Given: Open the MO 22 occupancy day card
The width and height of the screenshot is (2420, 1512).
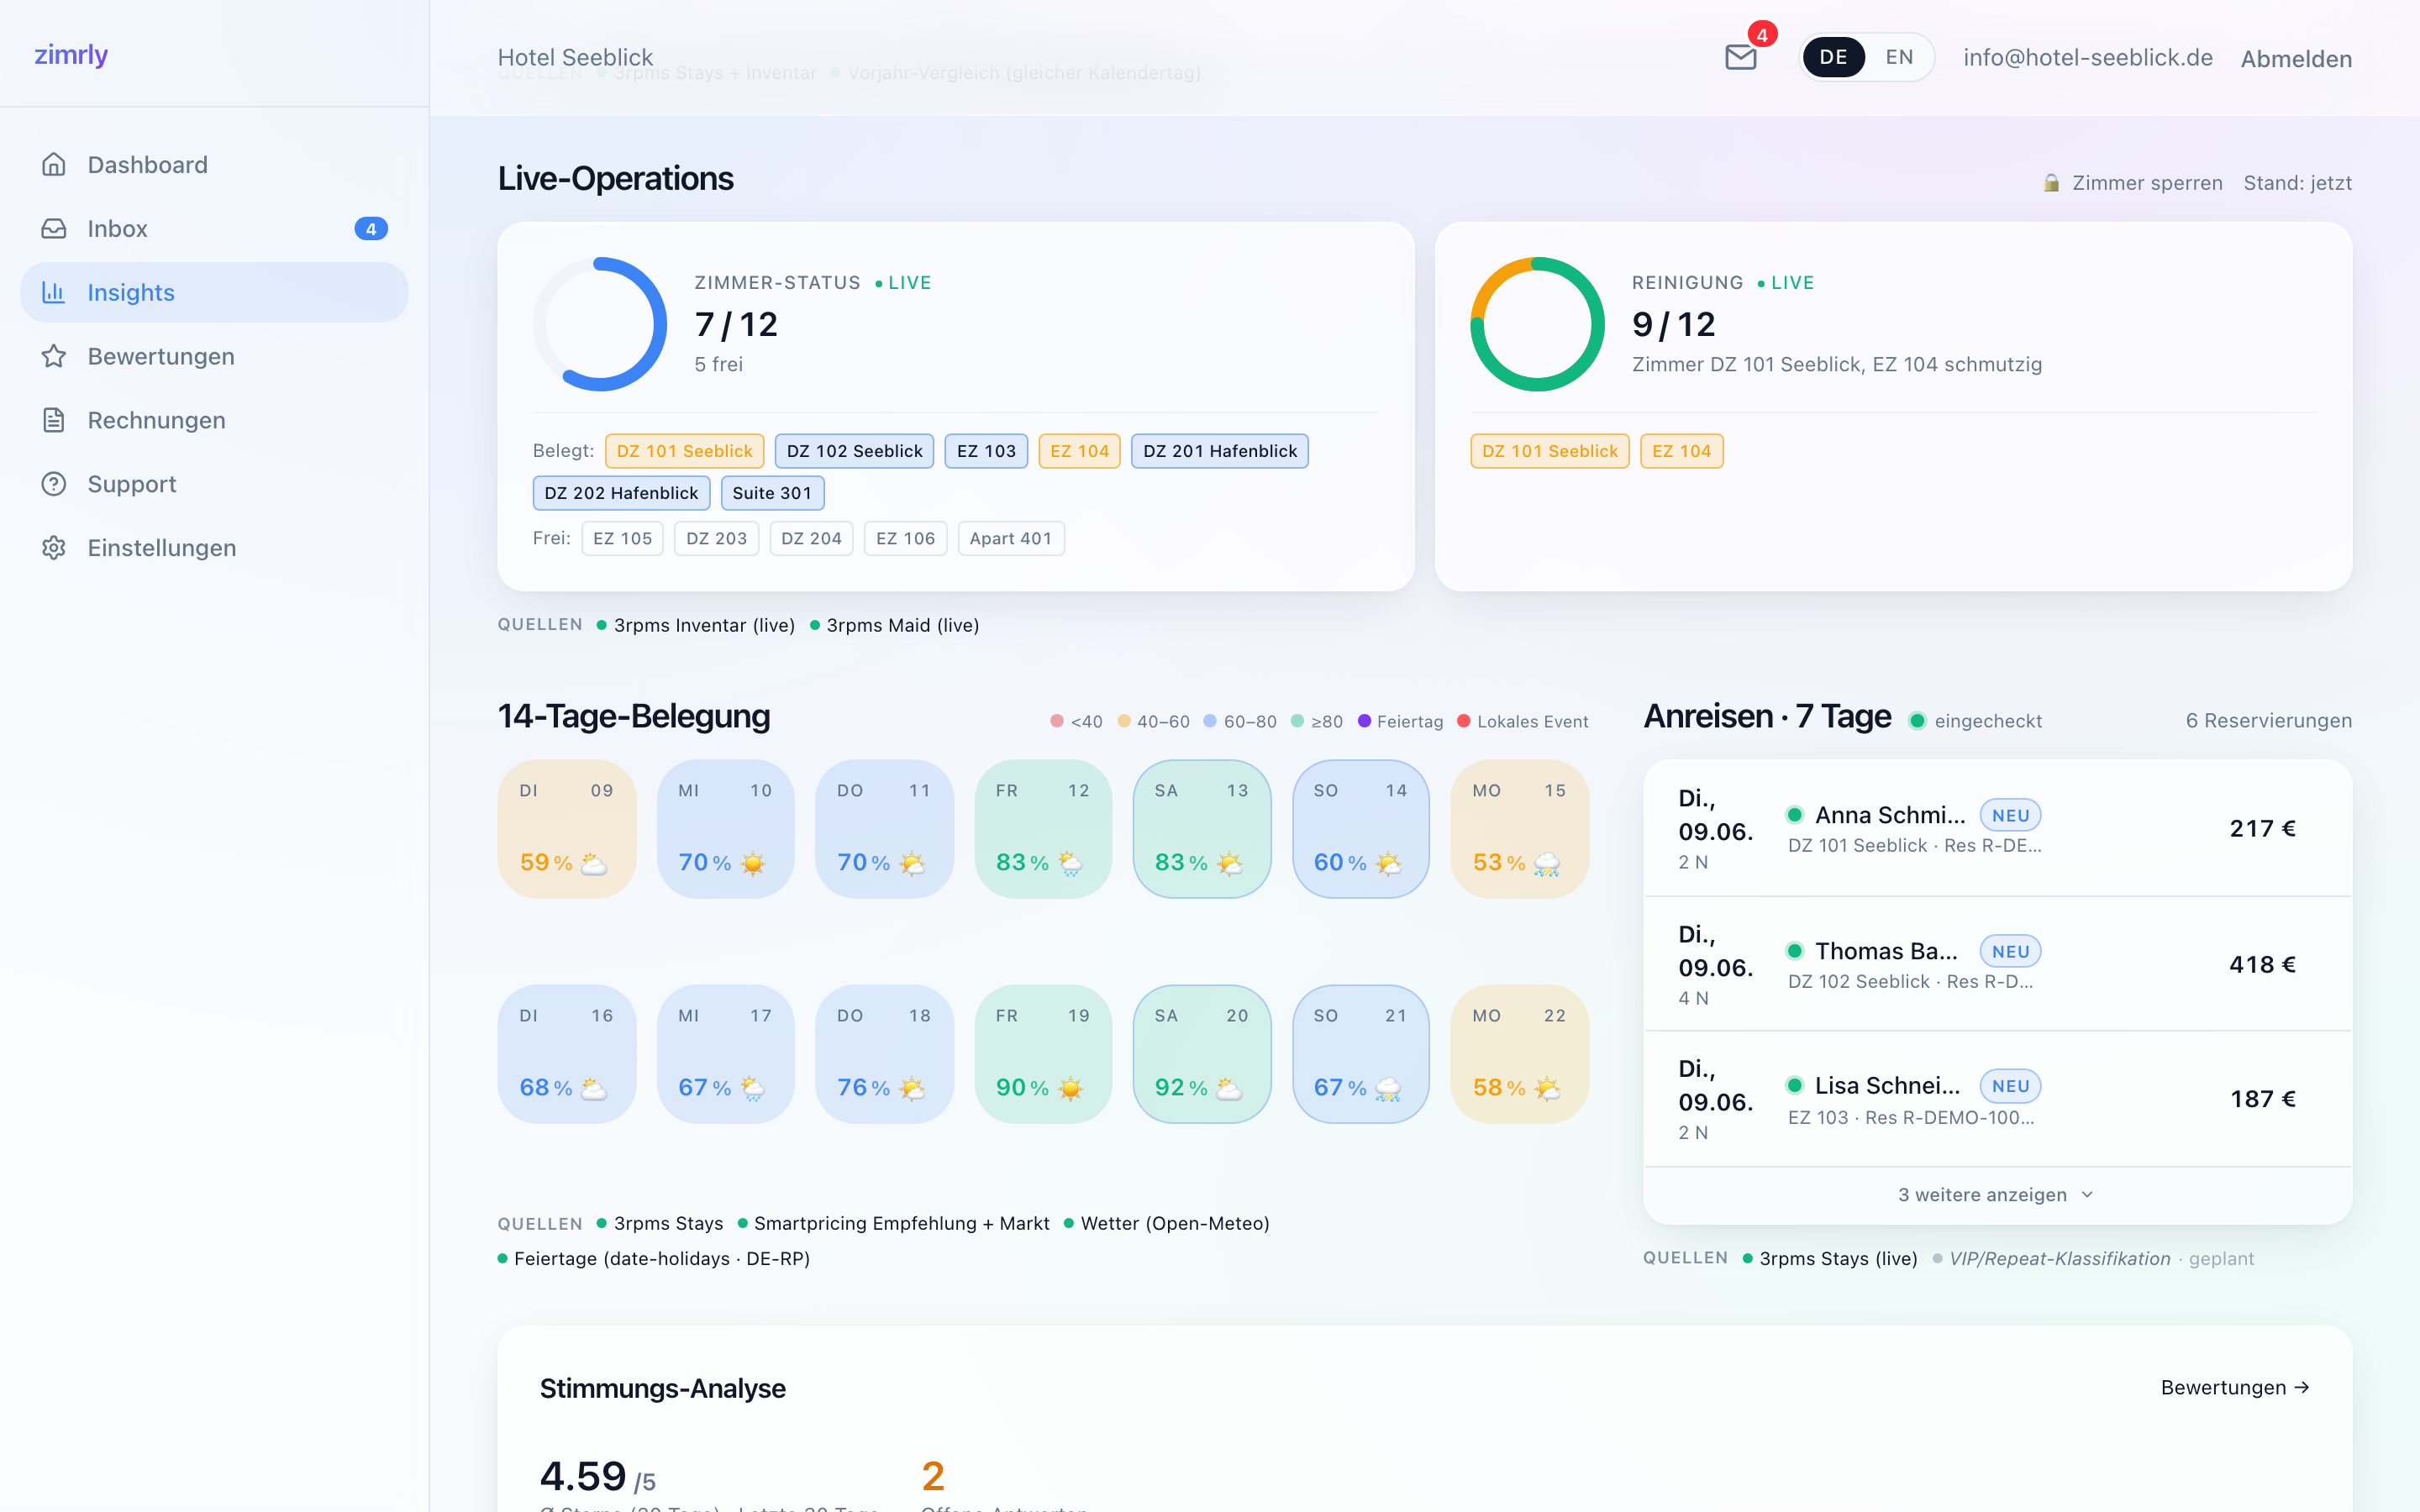Looking at the screenshot, I should 1519,1054.
